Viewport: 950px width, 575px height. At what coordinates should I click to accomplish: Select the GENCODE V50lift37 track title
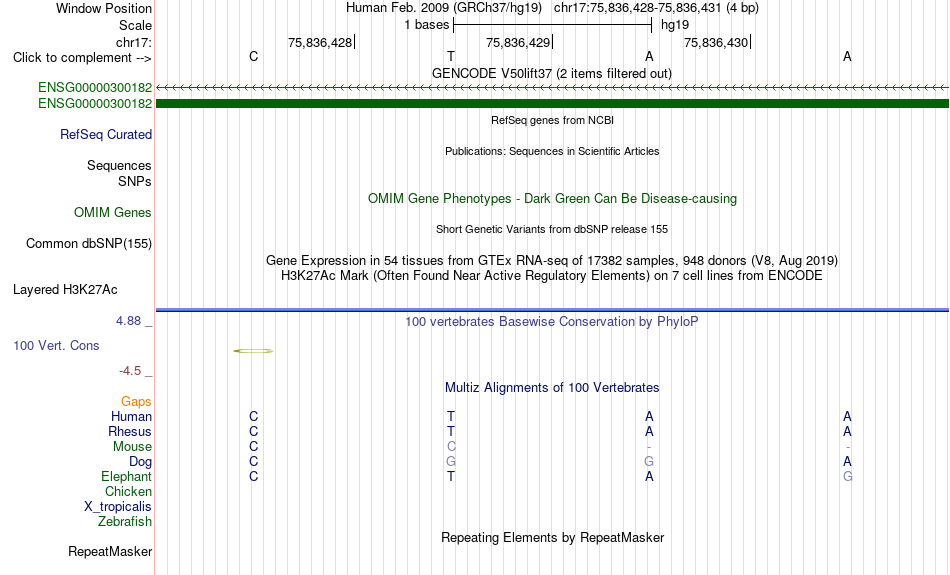pyautogui.click(x=552, y=73)
